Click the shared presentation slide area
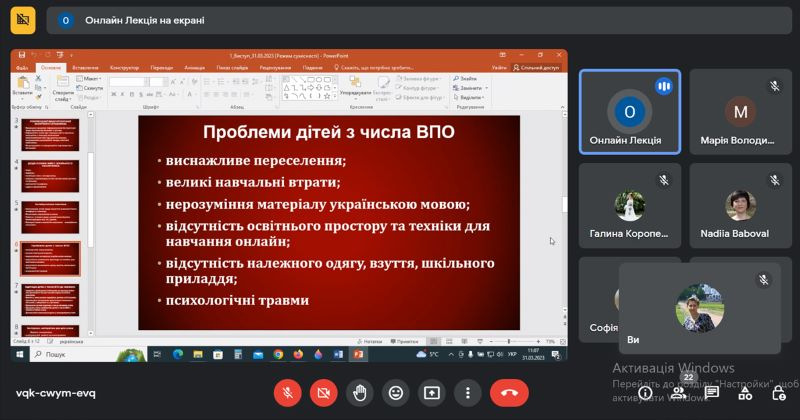This screenshot has width=800, height=420. [x=329, y=223]
